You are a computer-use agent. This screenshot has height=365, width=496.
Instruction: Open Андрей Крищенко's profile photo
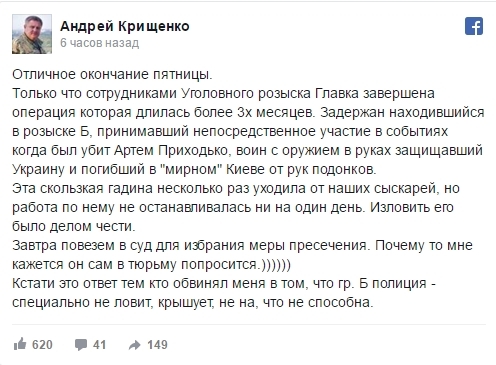pos(32,34)
